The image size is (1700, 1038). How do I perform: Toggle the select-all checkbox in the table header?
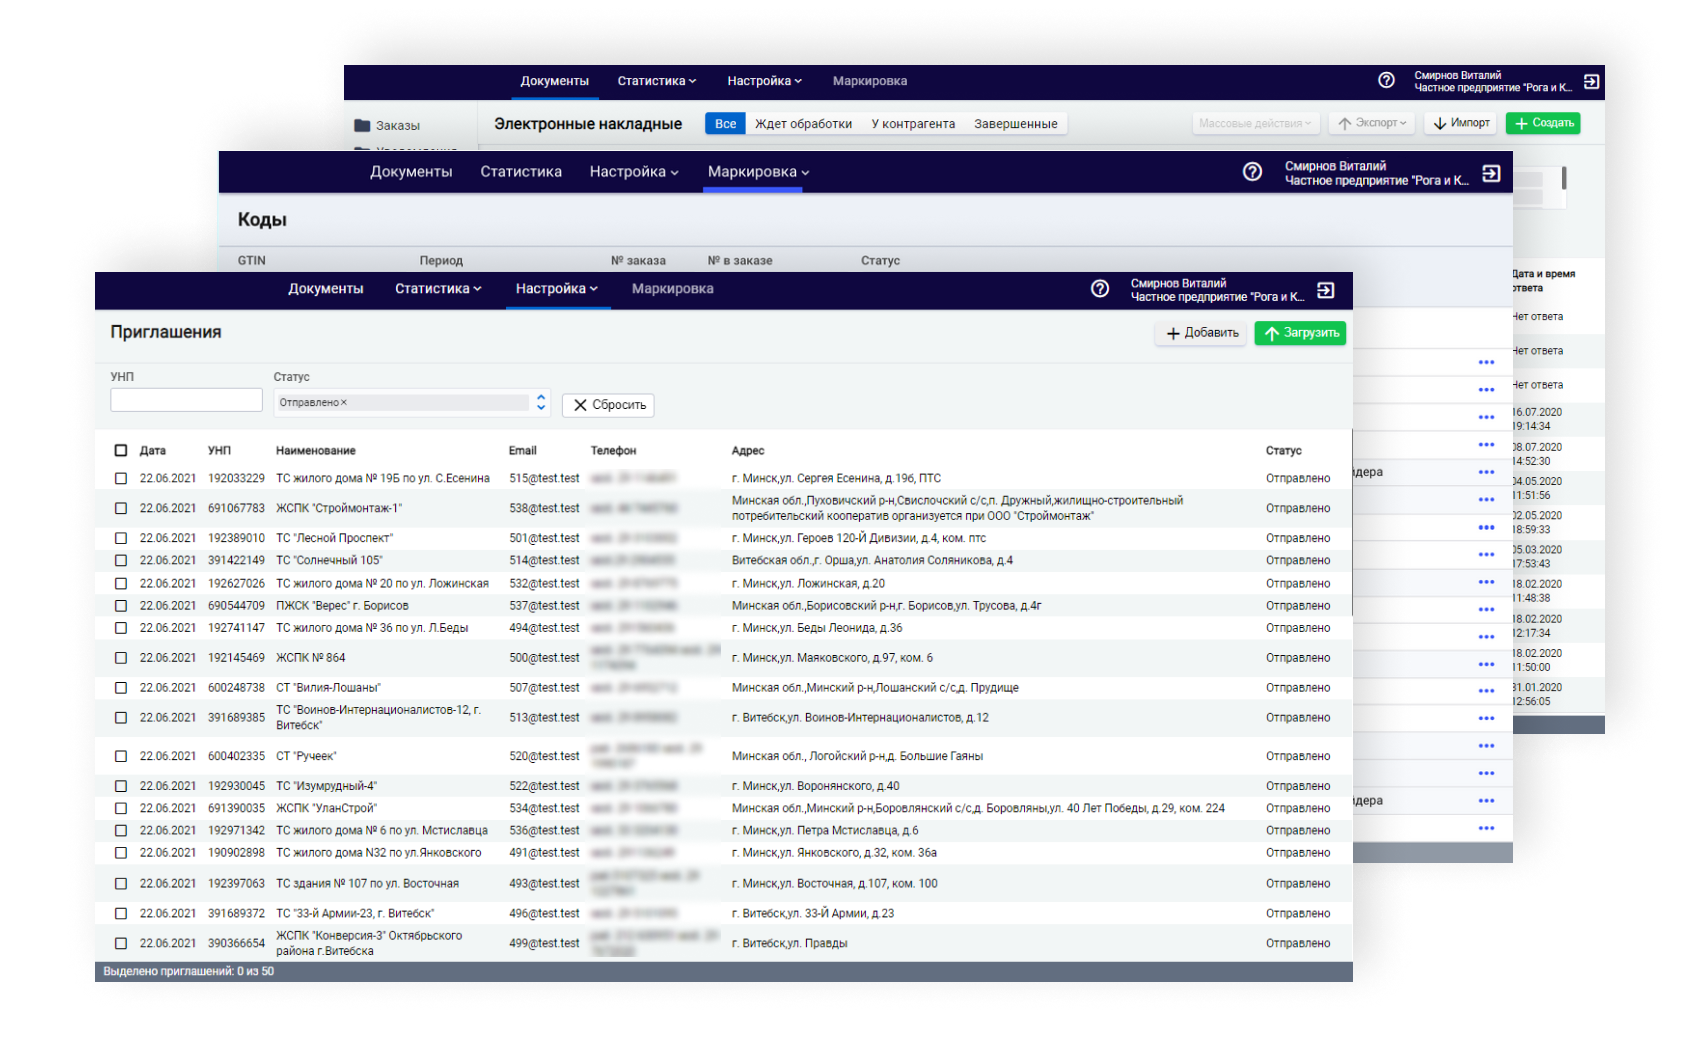[x=121, y=451]
